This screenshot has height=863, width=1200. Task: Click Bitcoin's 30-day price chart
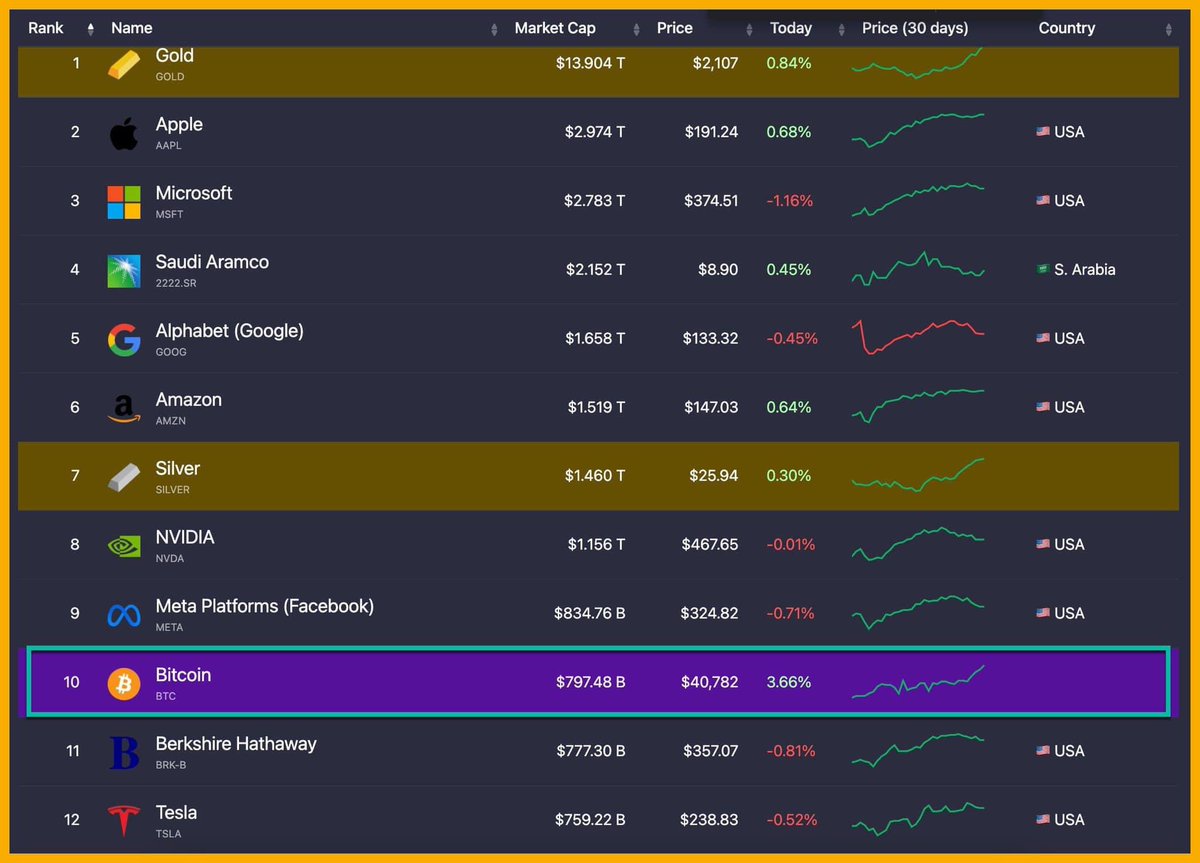(x=918, y=682)
